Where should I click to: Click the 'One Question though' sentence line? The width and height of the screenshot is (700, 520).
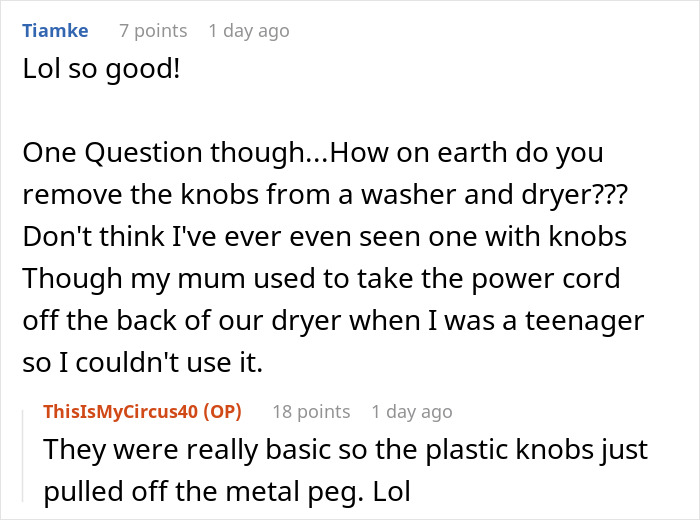point(313,153)
